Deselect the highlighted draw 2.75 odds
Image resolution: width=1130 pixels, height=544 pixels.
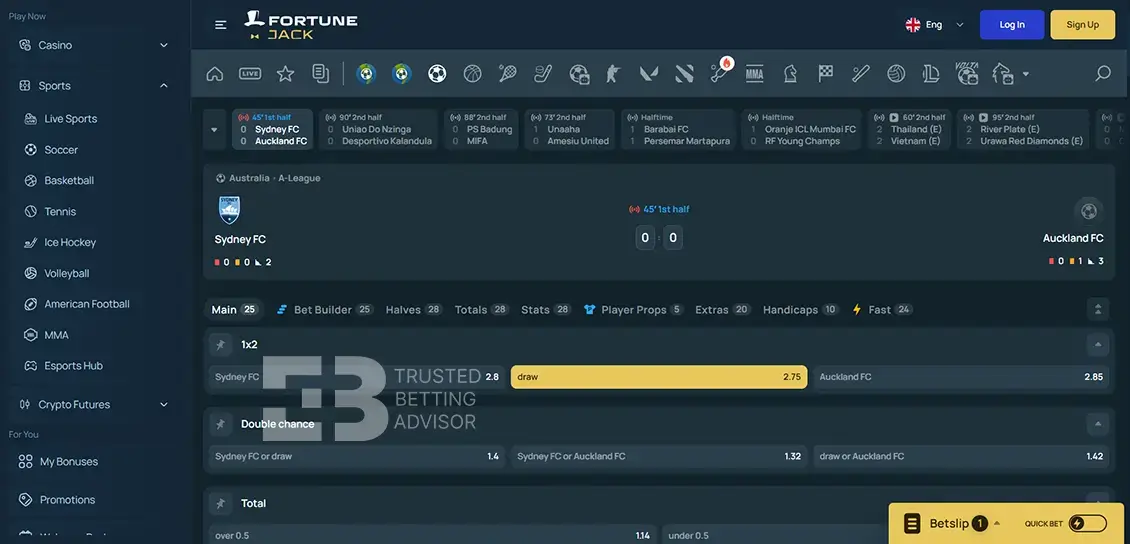659,377
